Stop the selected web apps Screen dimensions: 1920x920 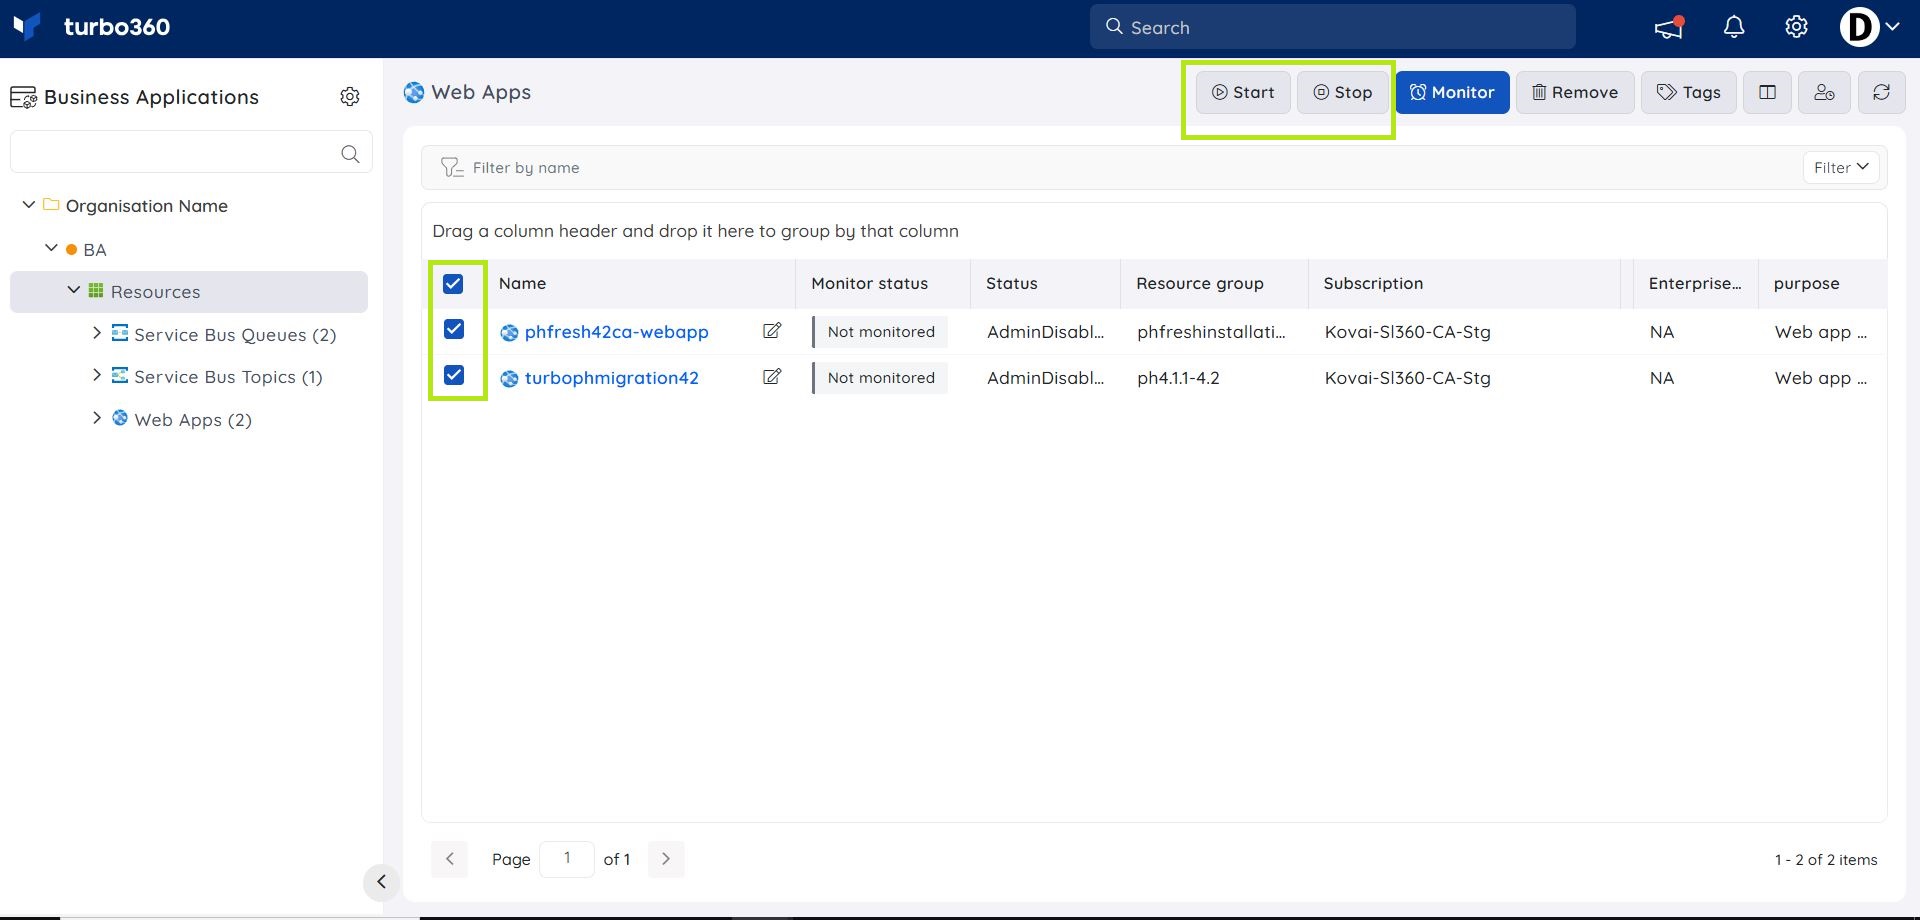pyautogui.click(x=1342, y=93)
